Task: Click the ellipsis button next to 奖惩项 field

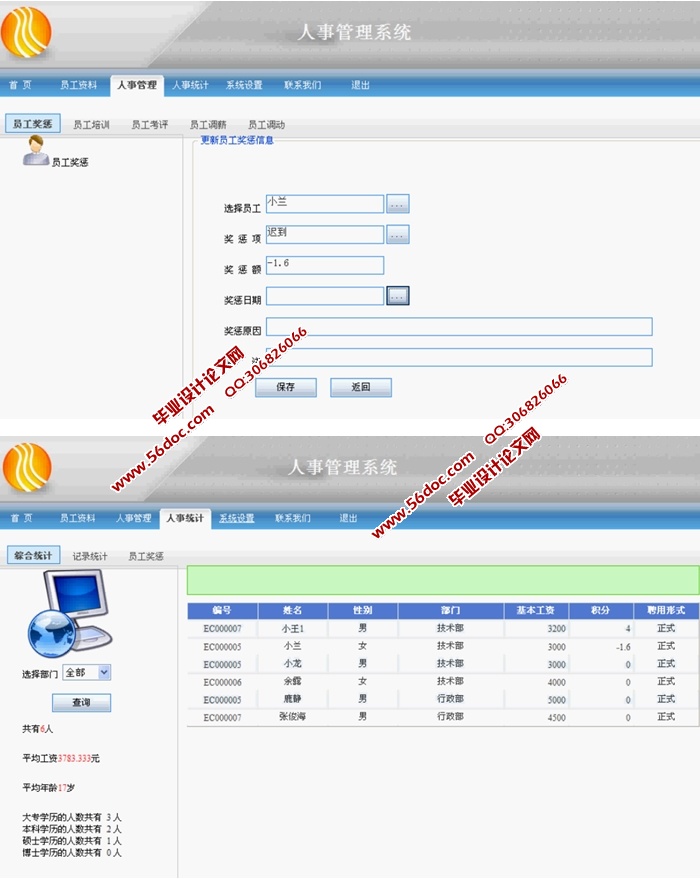Action: (398, 235)
